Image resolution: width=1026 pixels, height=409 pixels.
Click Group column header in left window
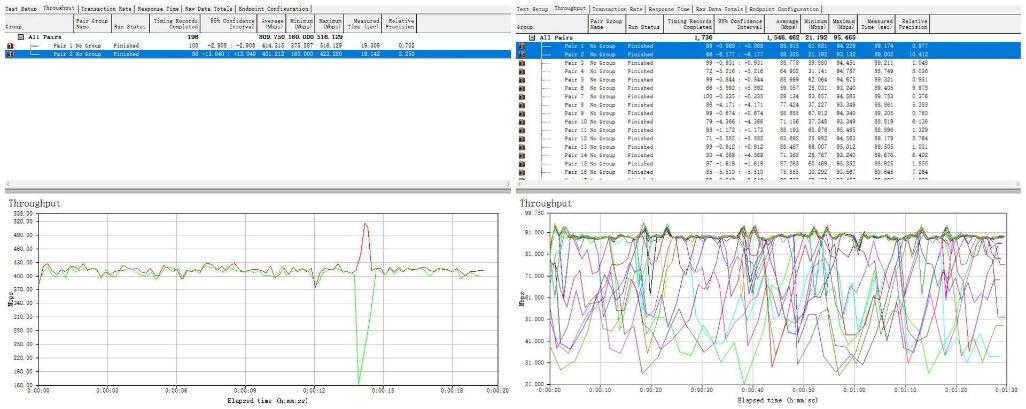[x=37, y=24]
